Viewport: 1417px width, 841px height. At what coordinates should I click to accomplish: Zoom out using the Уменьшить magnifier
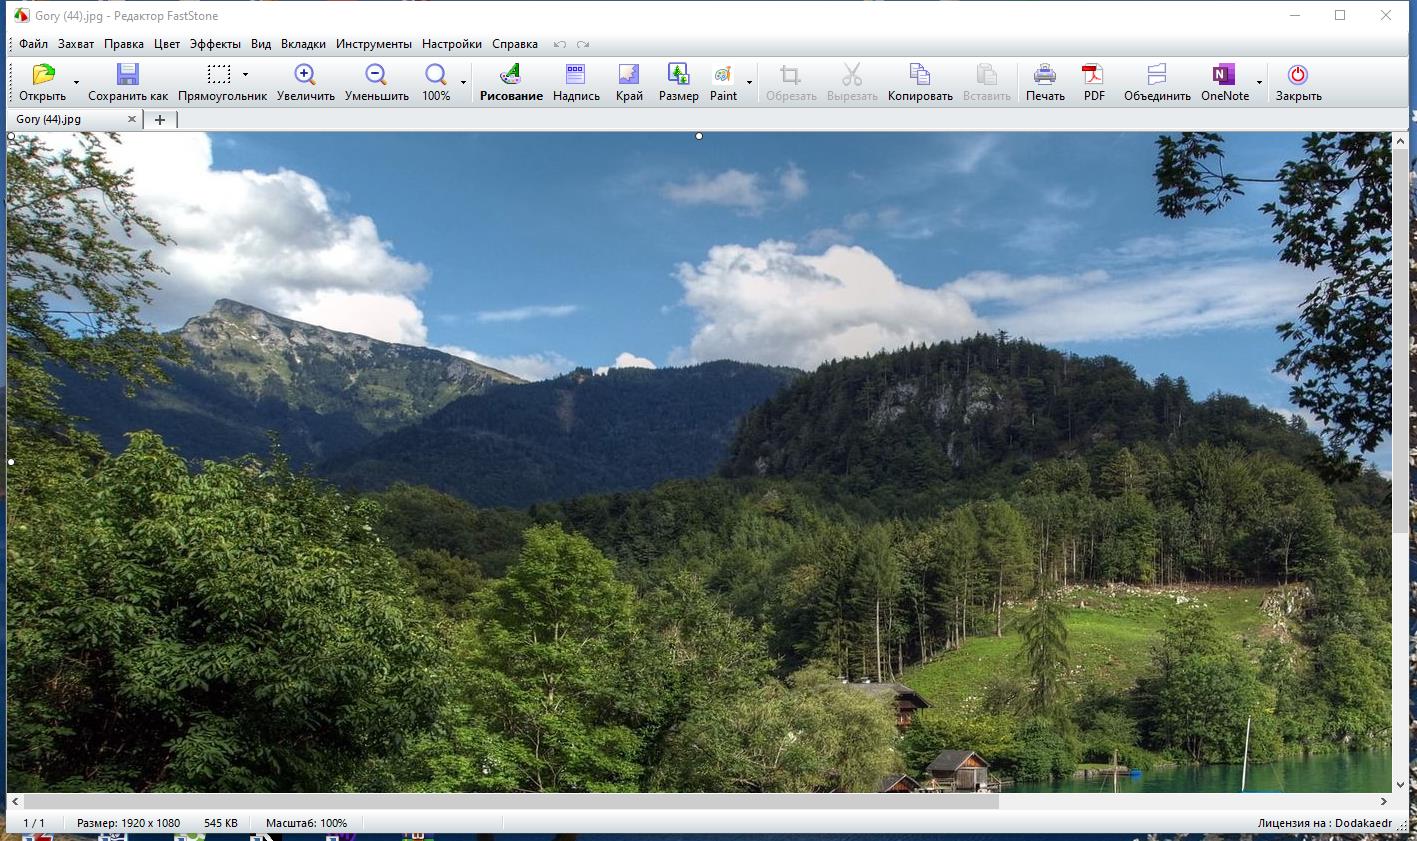[376, 76]
